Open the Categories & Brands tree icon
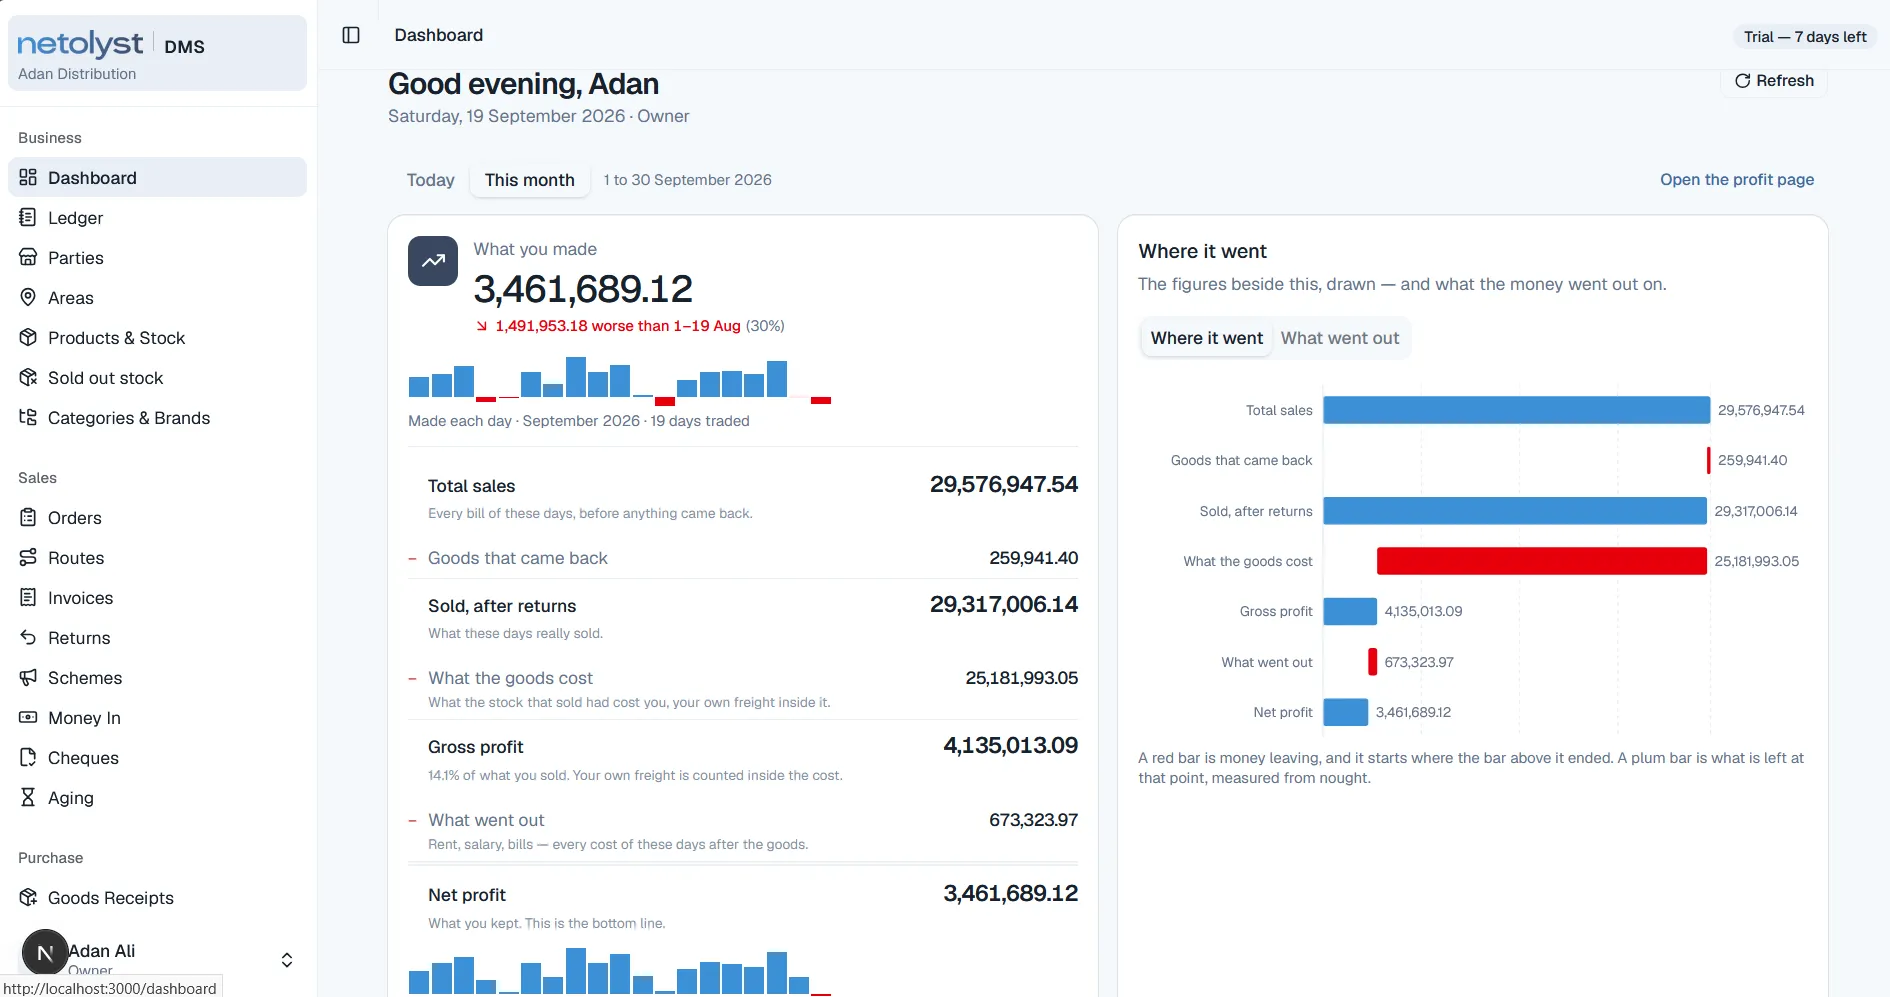 coord(28,417)
